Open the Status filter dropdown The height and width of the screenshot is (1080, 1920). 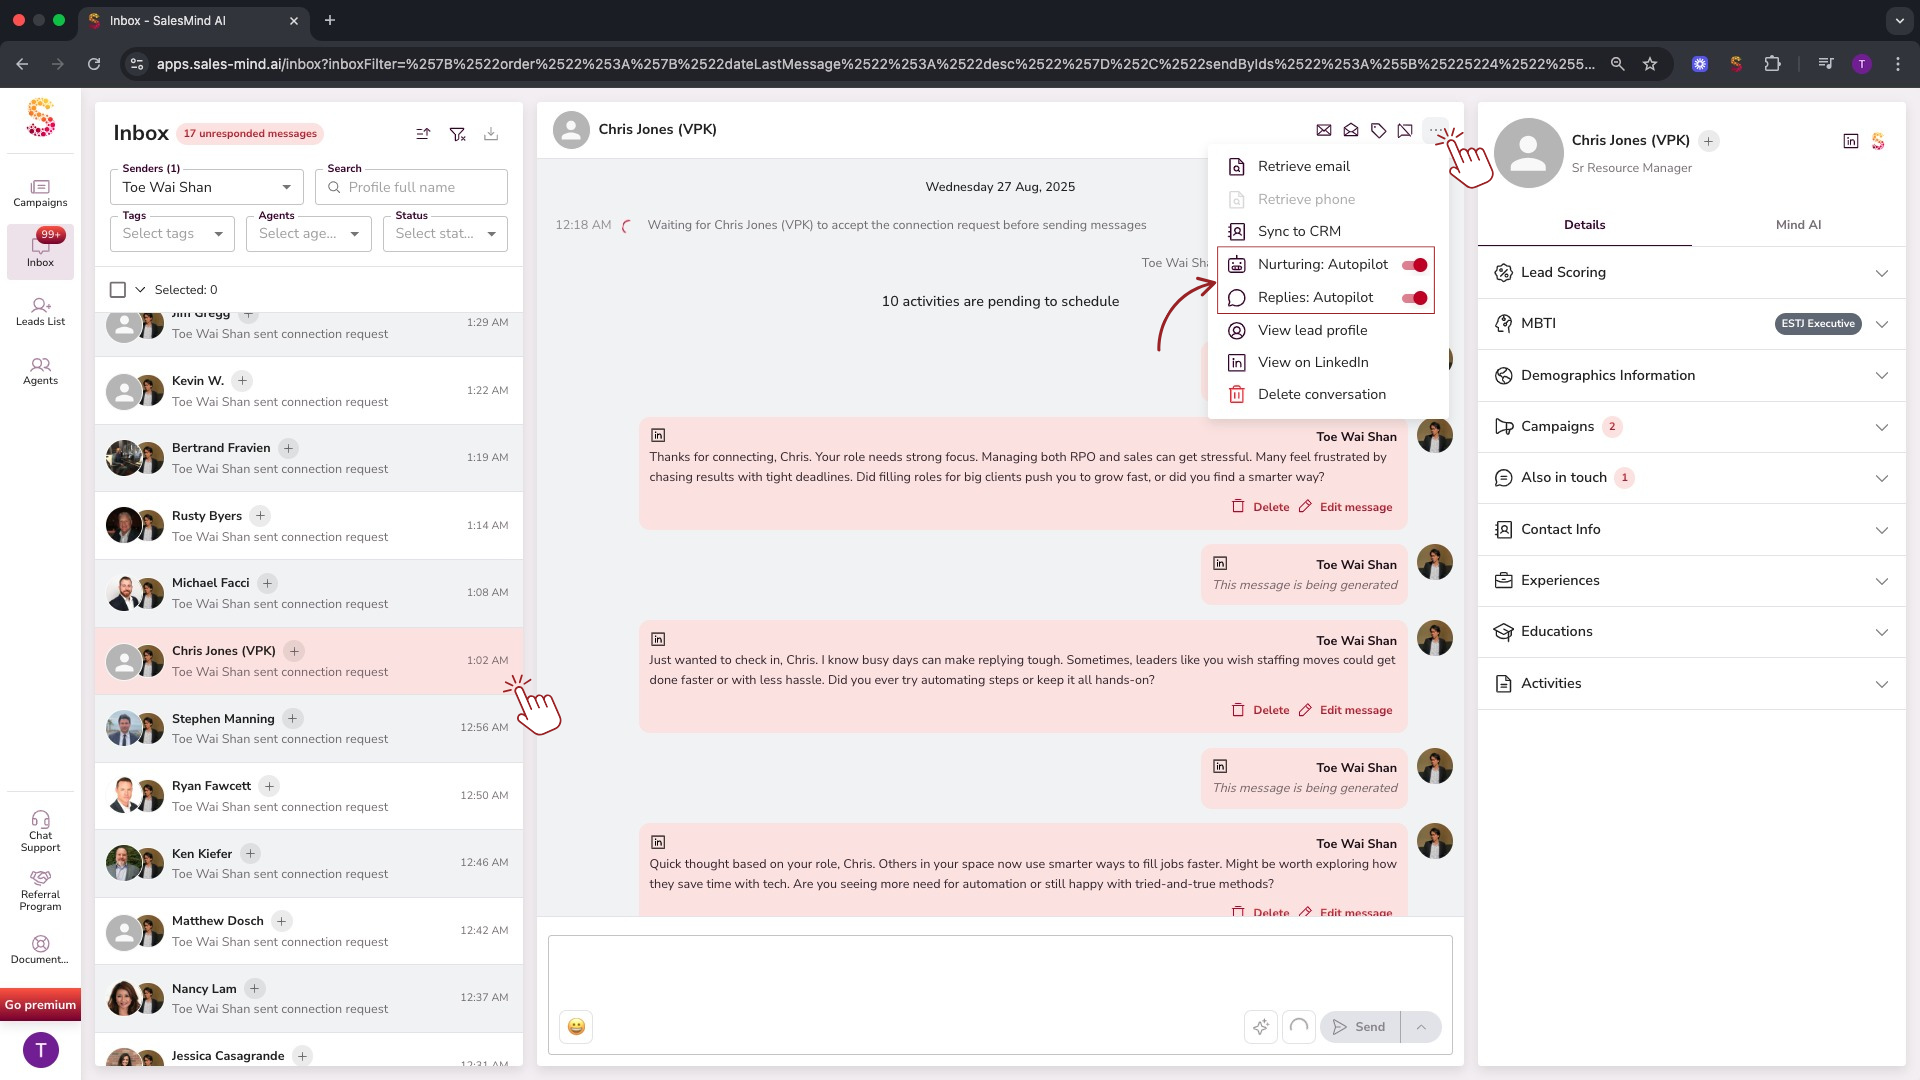[445, 234]
